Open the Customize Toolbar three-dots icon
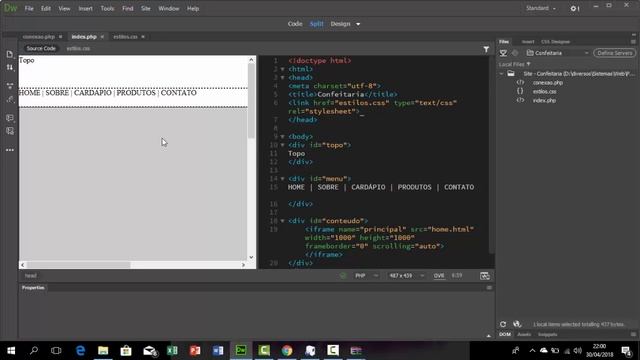640x360 pixels. [x=10, y=150]
